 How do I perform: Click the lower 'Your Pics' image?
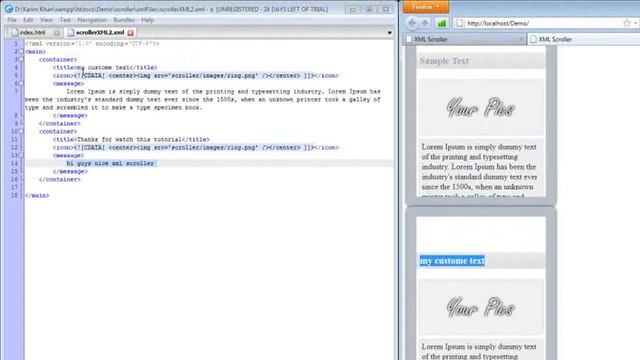click(x=481, y=307)
